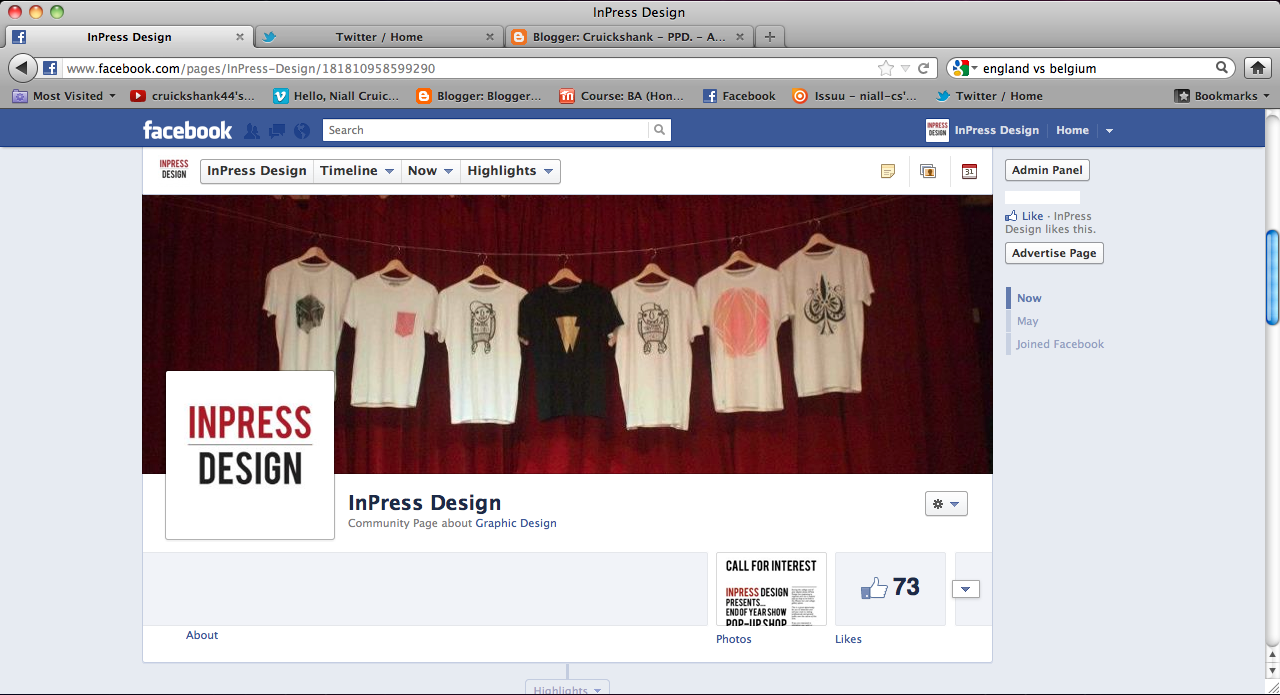The width and height of the screenshot is (1280, 695).
Task: Open the Facebook bookmark
Action: point(739,96)
